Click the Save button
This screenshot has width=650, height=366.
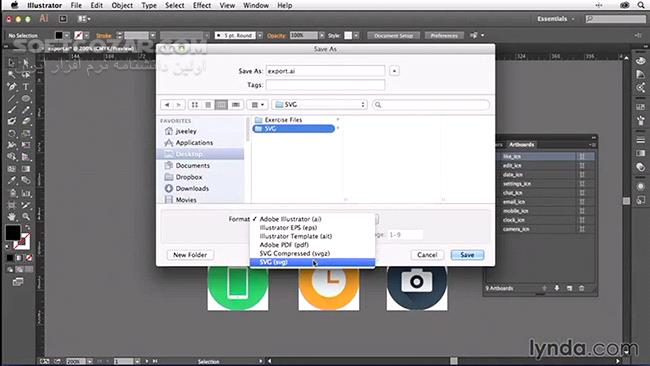click(467, 255)
